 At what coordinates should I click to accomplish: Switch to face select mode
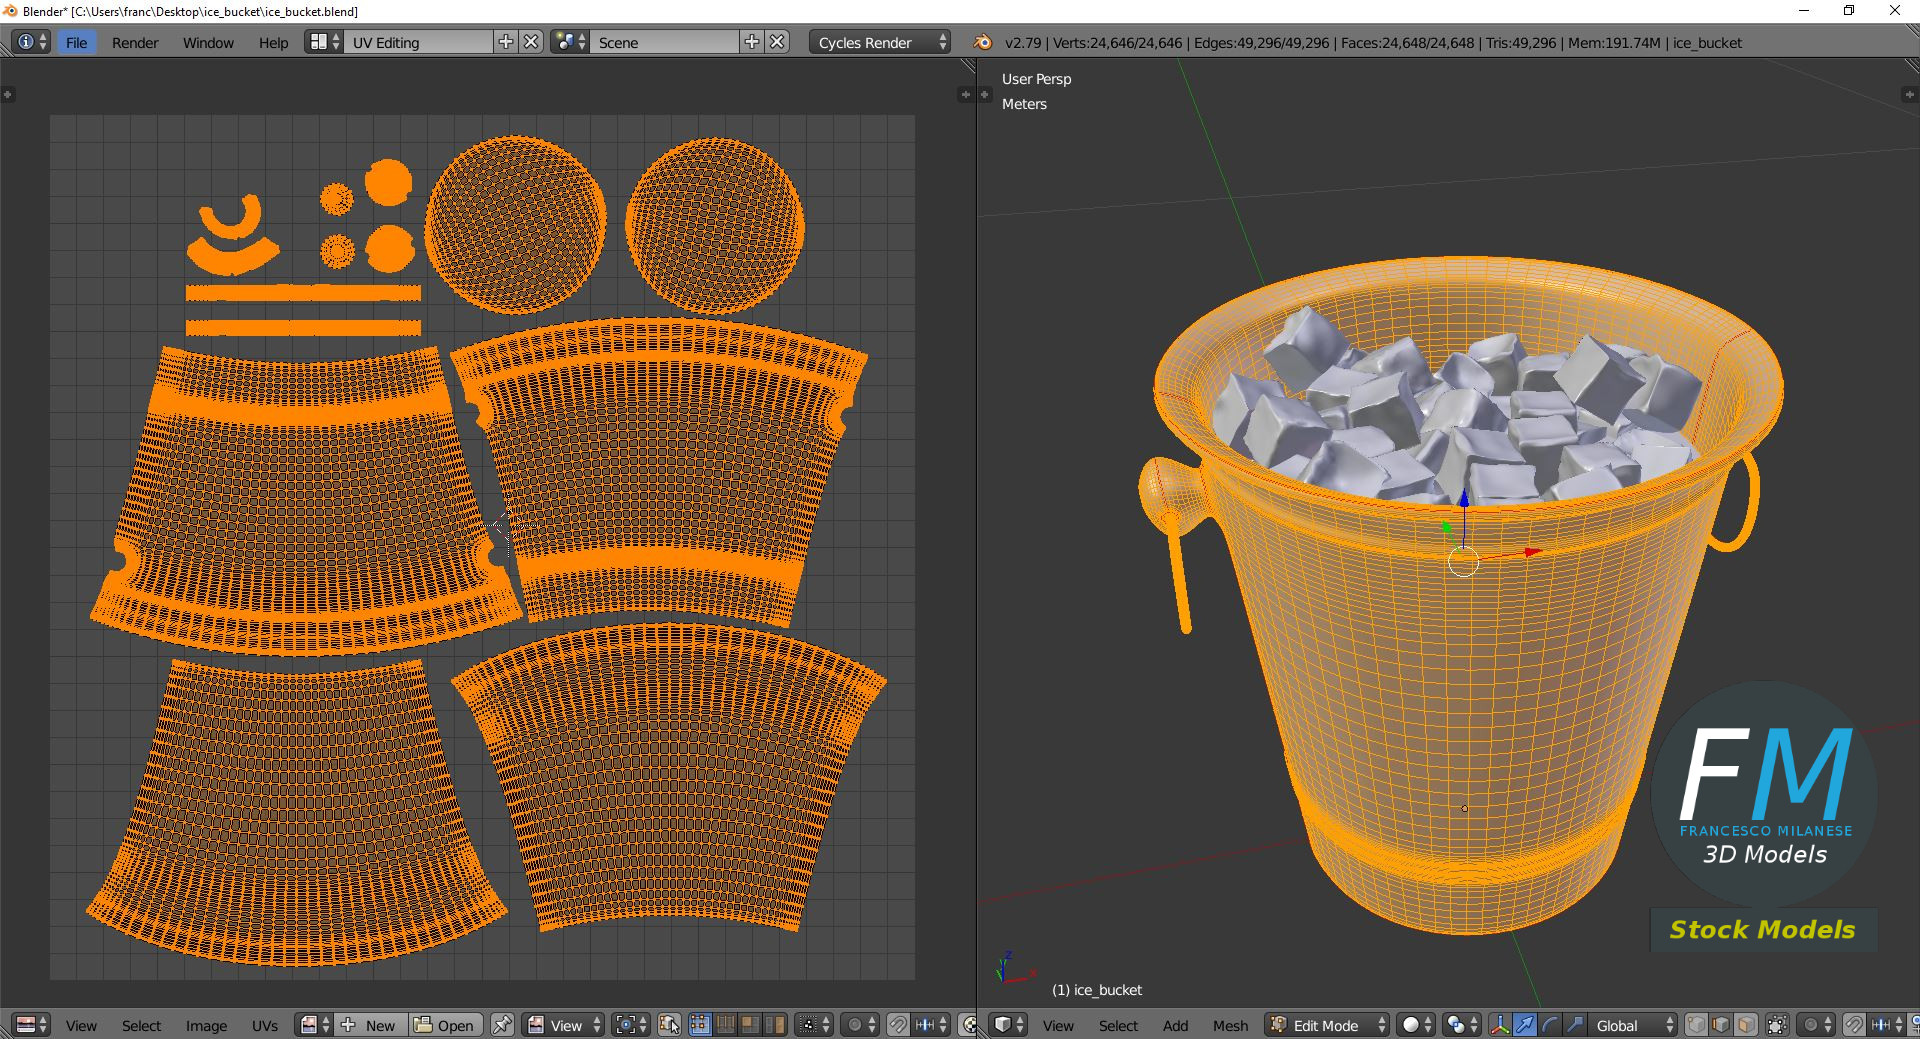[x=1745, y=1025]
